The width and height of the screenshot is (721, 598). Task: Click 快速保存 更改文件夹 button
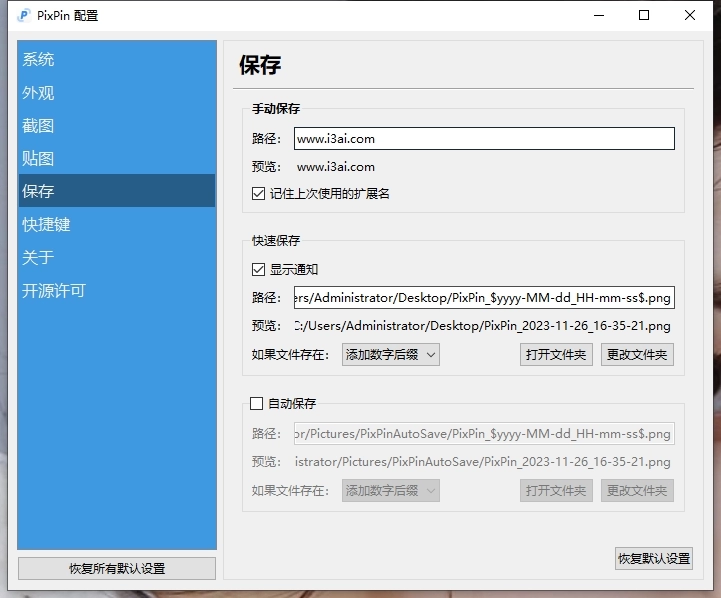coord(637,354)
